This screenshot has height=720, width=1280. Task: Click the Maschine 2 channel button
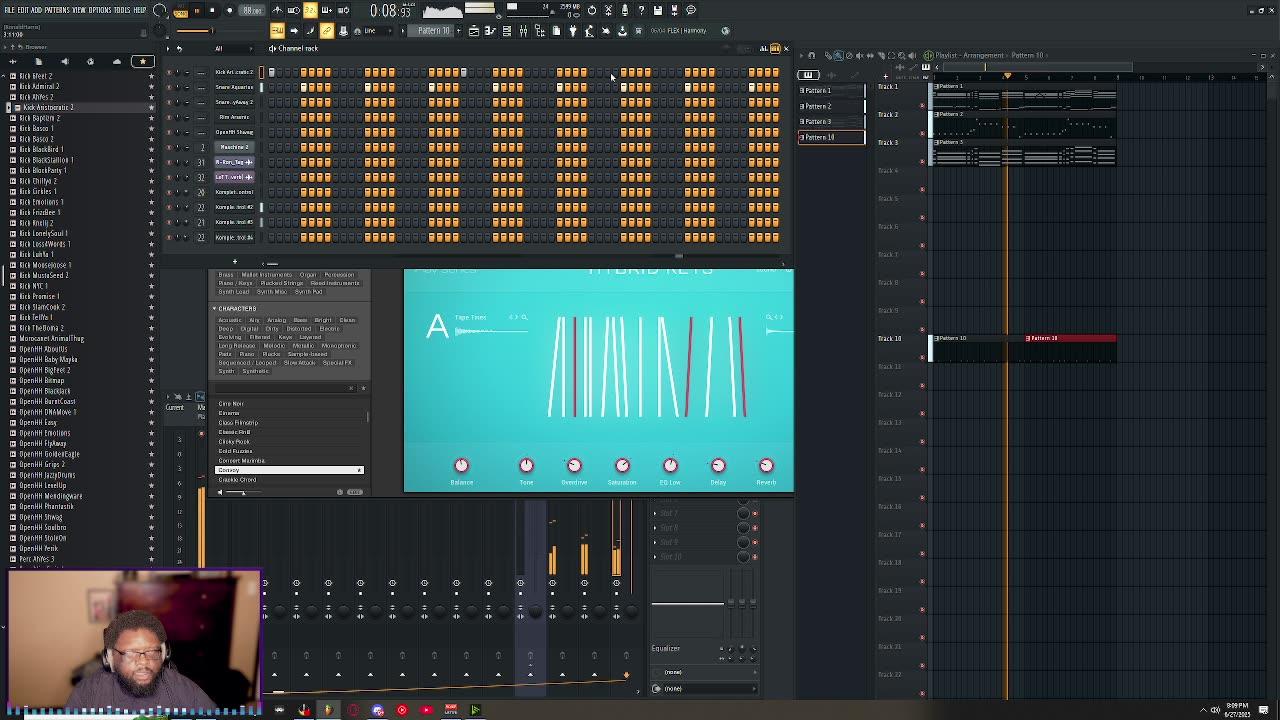(x=233, y=147)
